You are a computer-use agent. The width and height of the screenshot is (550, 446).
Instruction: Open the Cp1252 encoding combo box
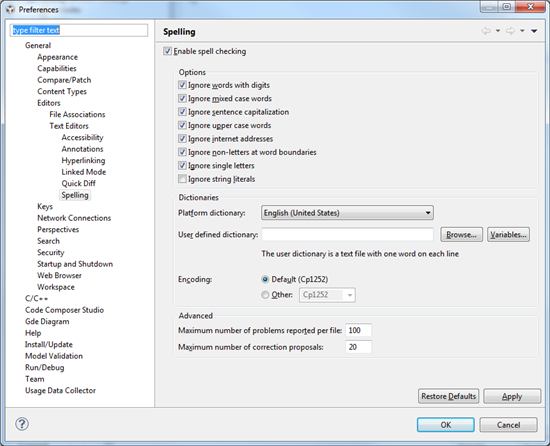[327, 295]
